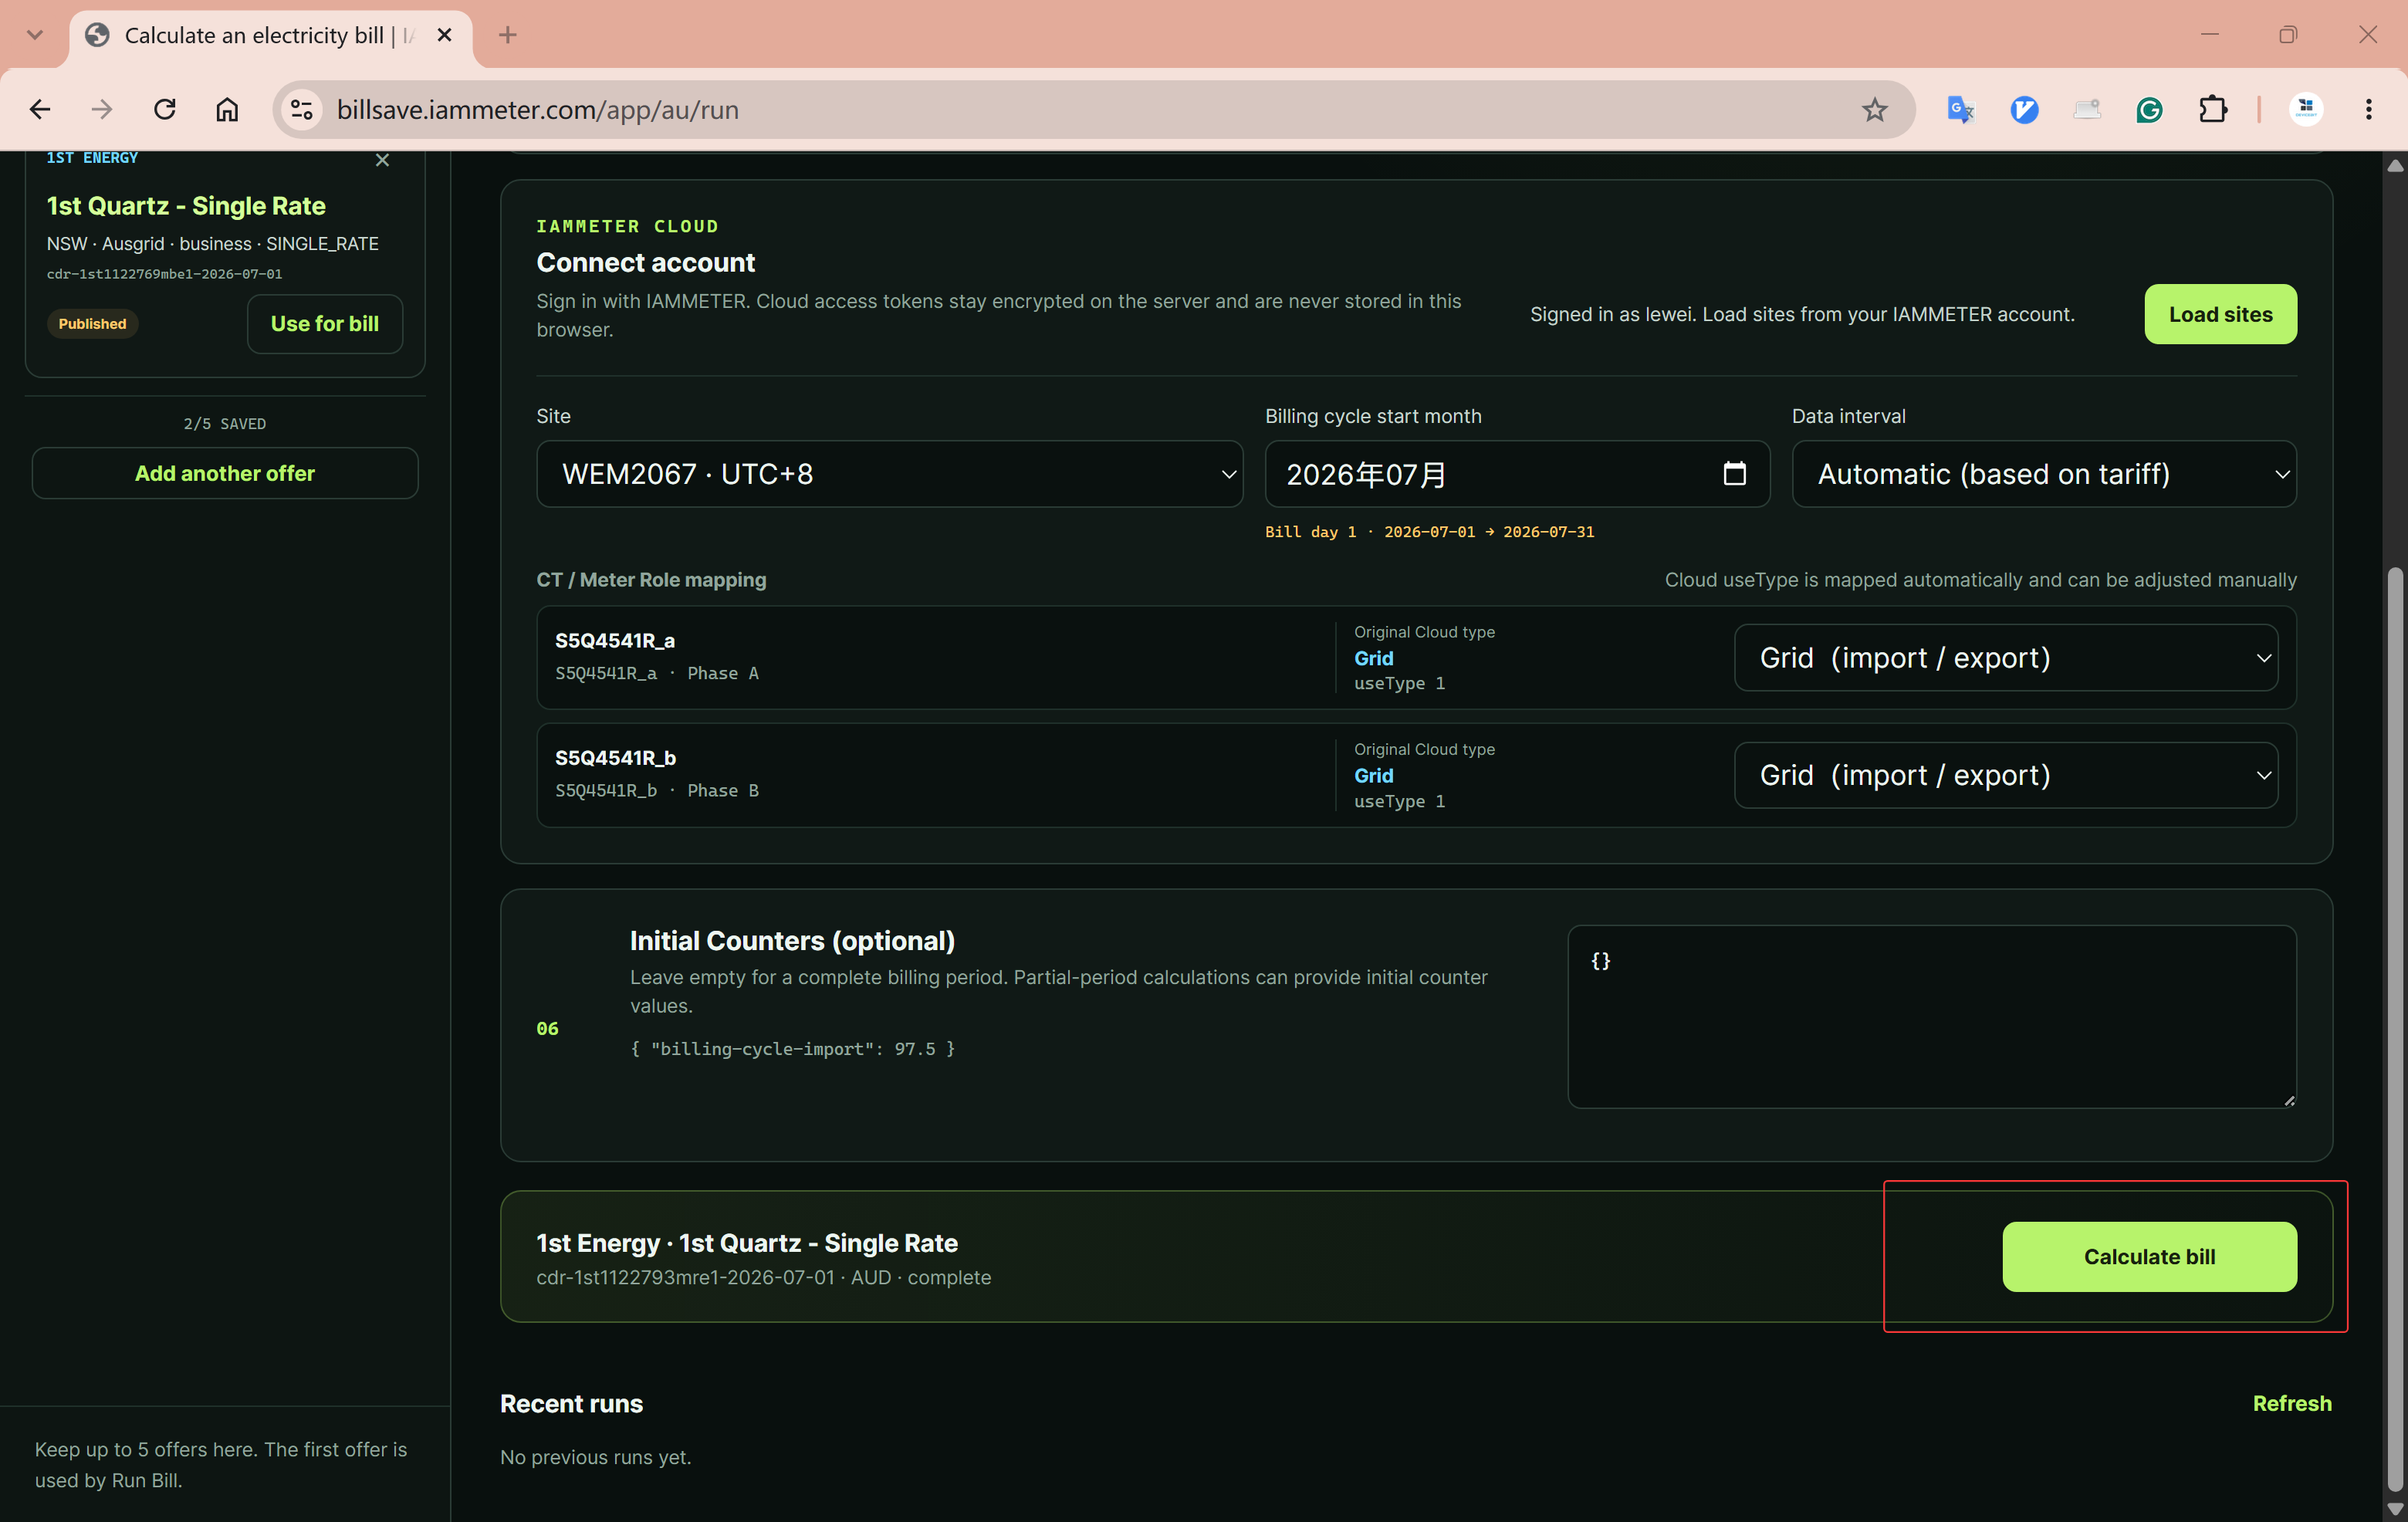The height and width of the screenshot is (1522, 2408).
Task: Click the S5Q4541R_b meter name
Action: pos(615,758)
